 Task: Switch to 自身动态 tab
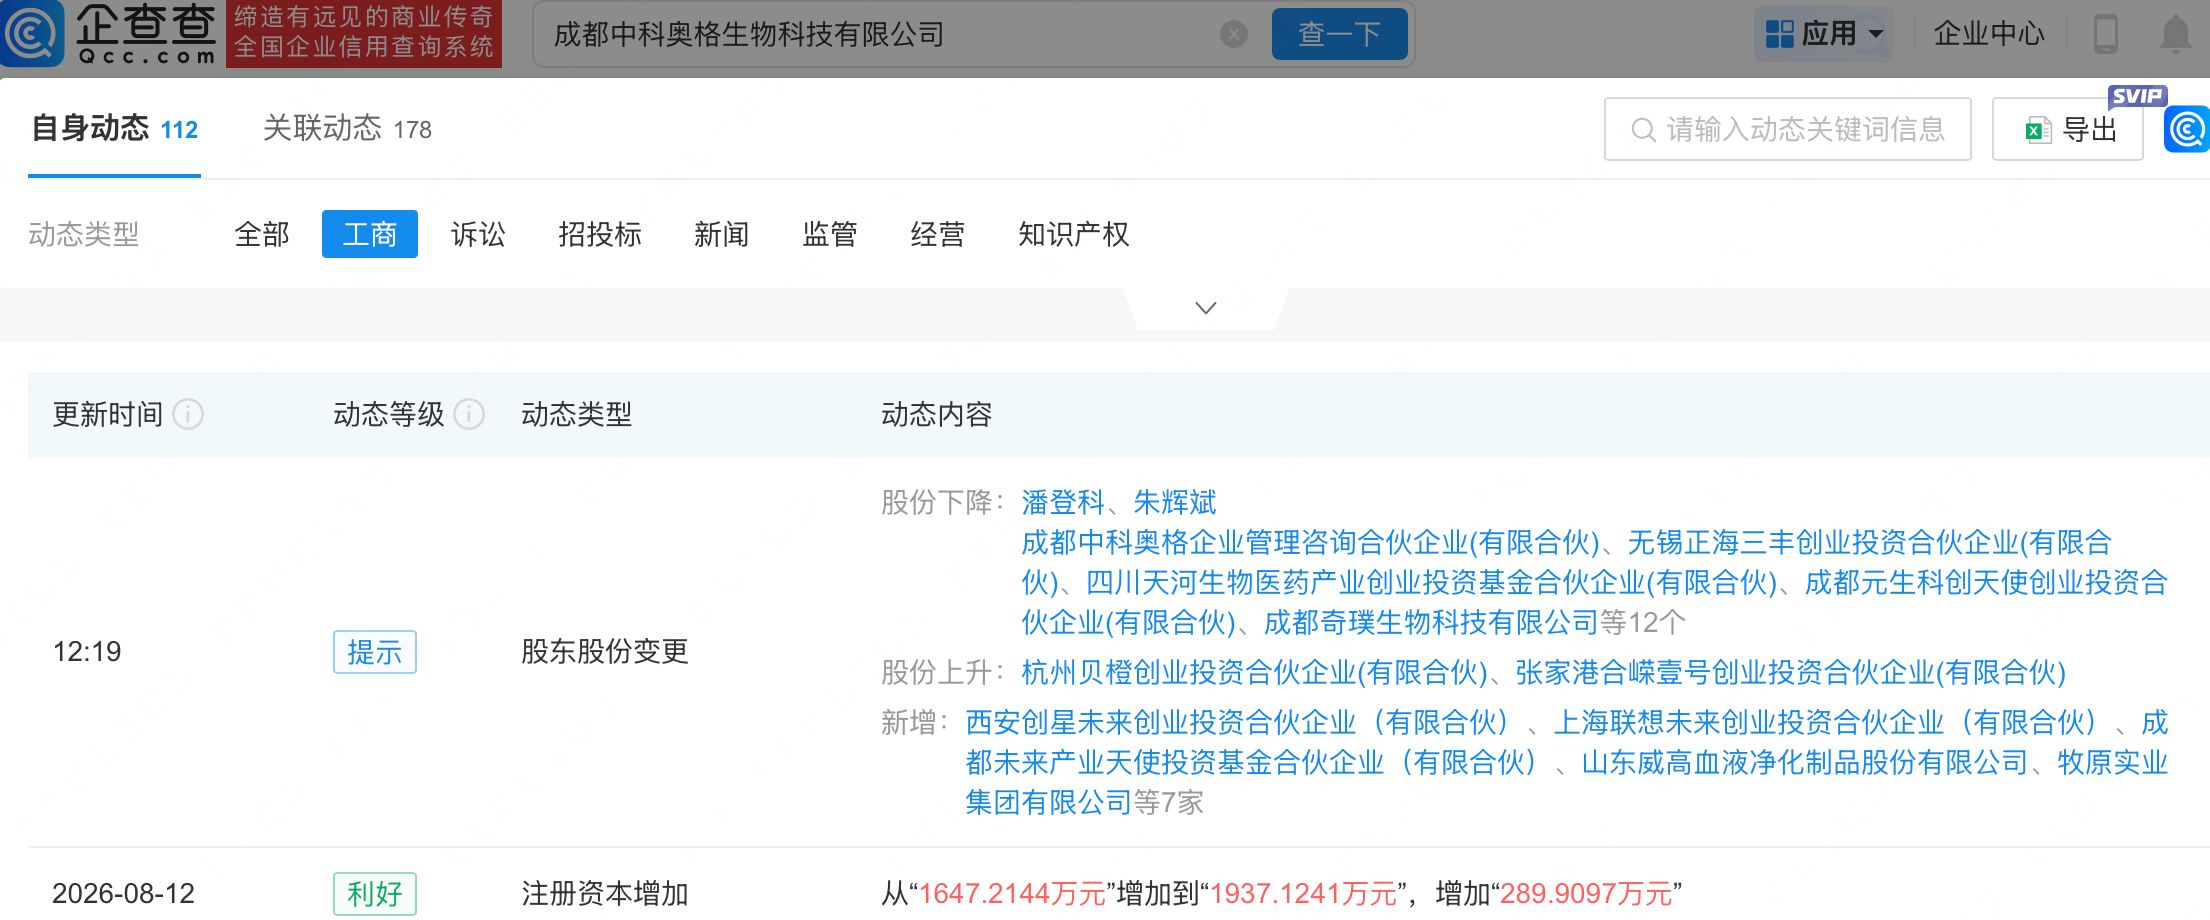(x=114, y=129)
